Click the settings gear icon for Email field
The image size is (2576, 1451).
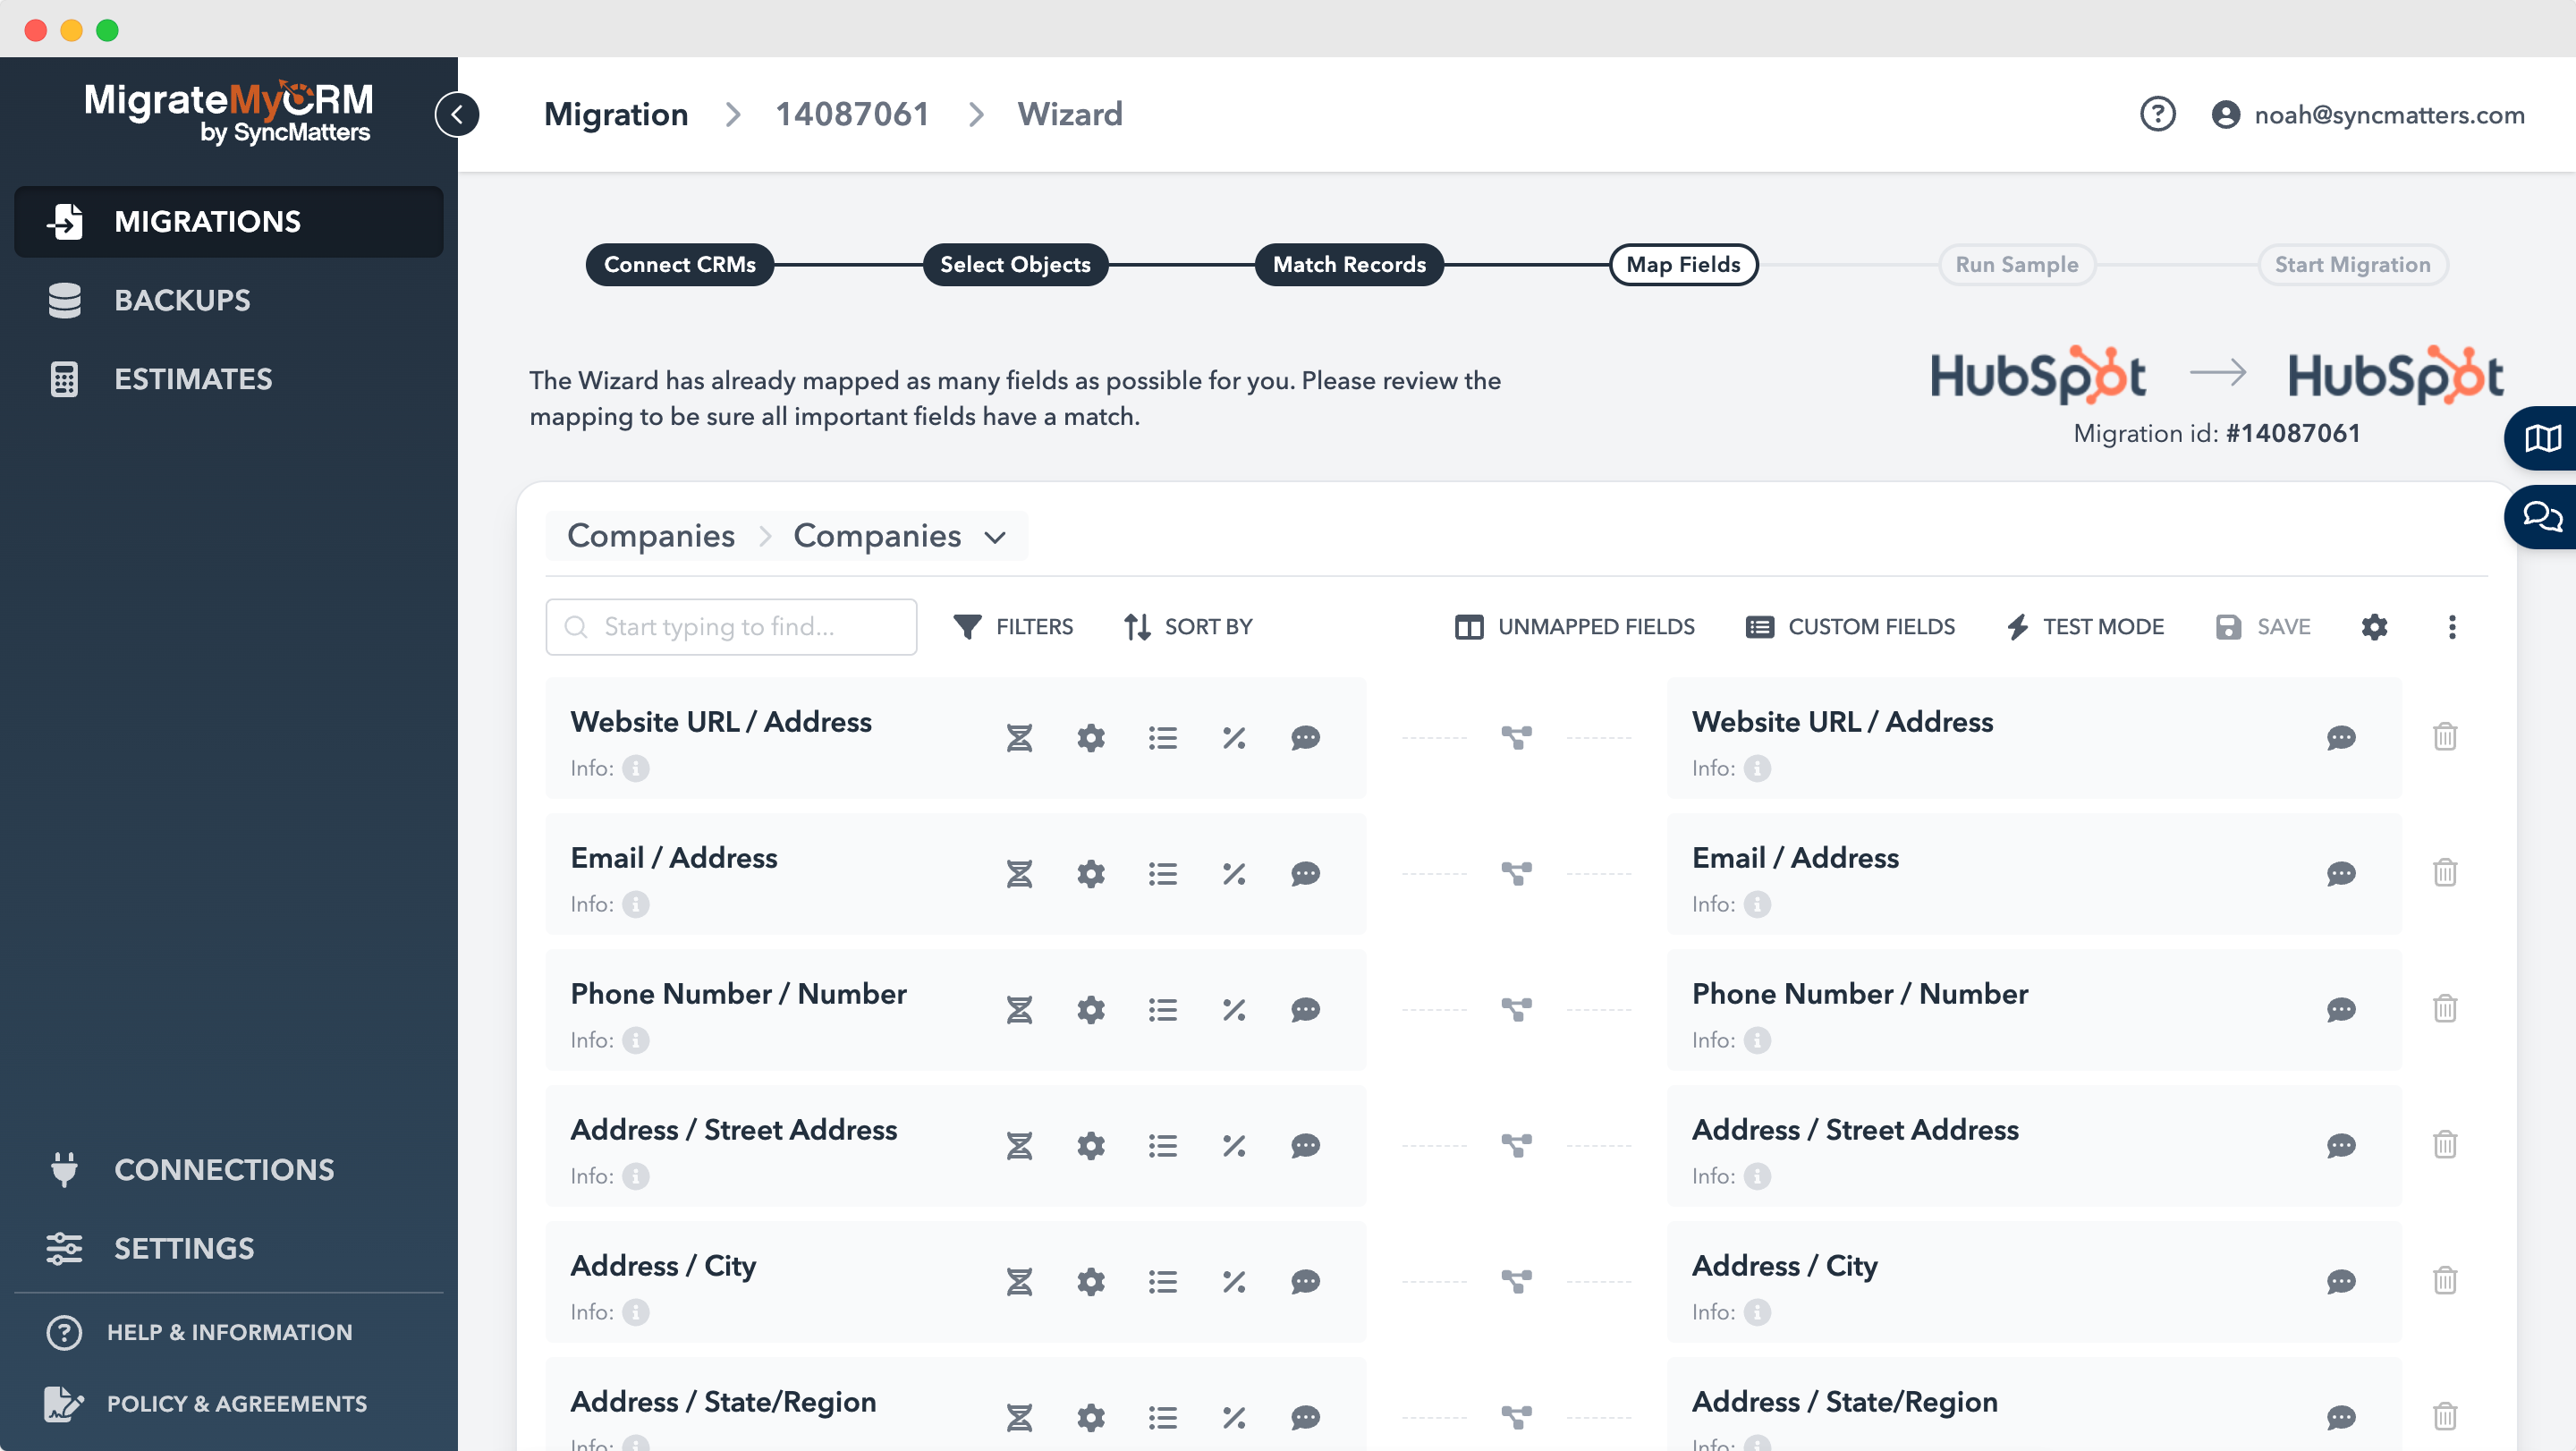[1091, 874]
